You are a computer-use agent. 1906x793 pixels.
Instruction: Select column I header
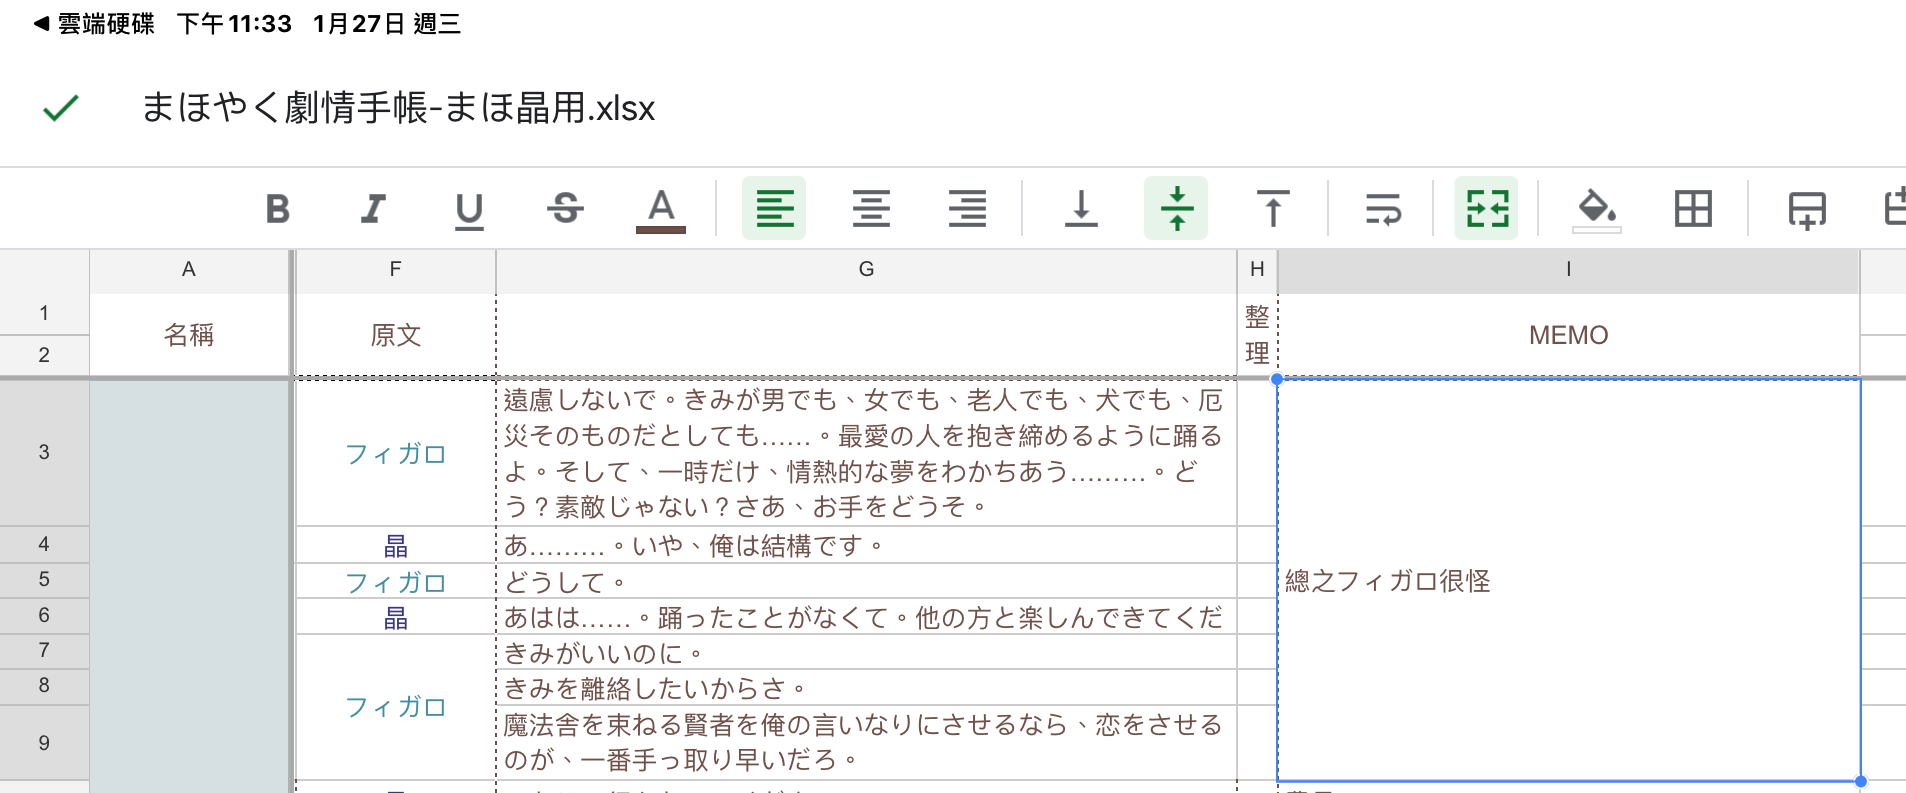tap(1568, 269)
